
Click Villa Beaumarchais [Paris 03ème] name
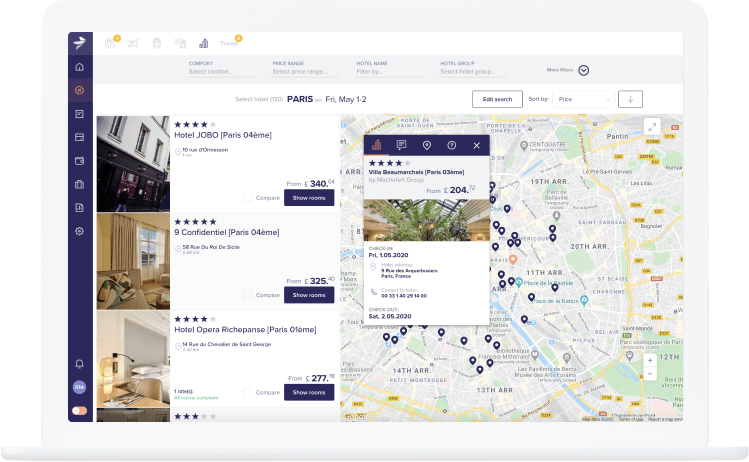click(417, 172)
